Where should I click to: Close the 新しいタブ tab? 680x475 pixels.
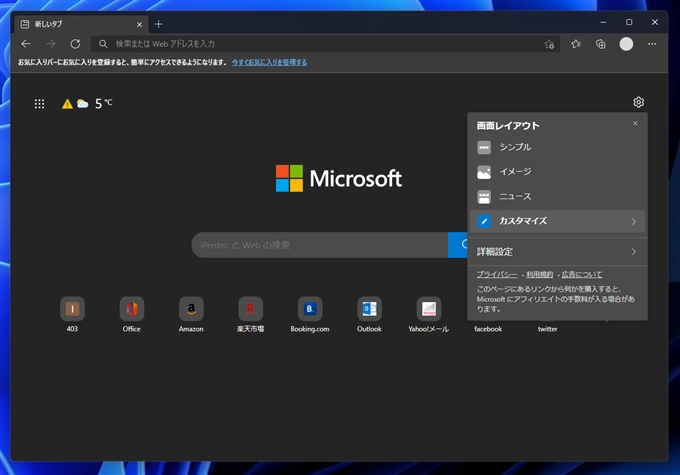tap(139, 24)
